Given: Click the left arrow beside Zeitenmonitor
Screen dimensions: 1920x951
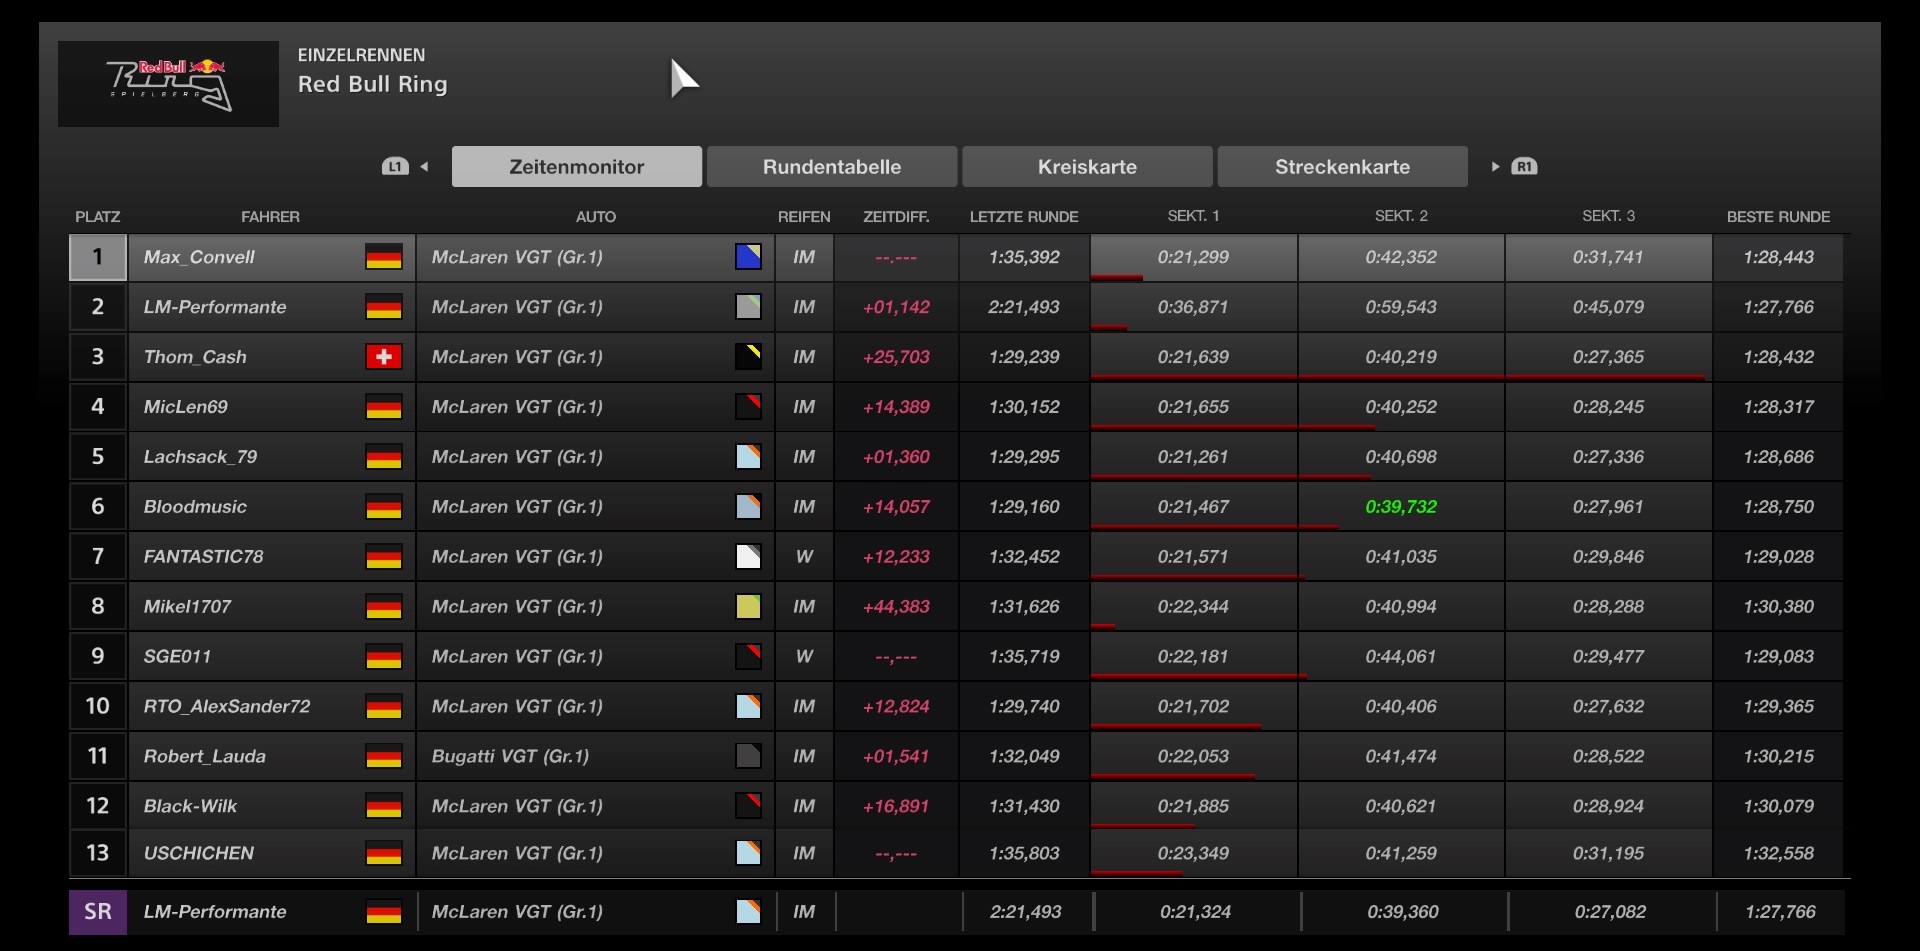Looking at the screenshot, I should coord(425,167).
